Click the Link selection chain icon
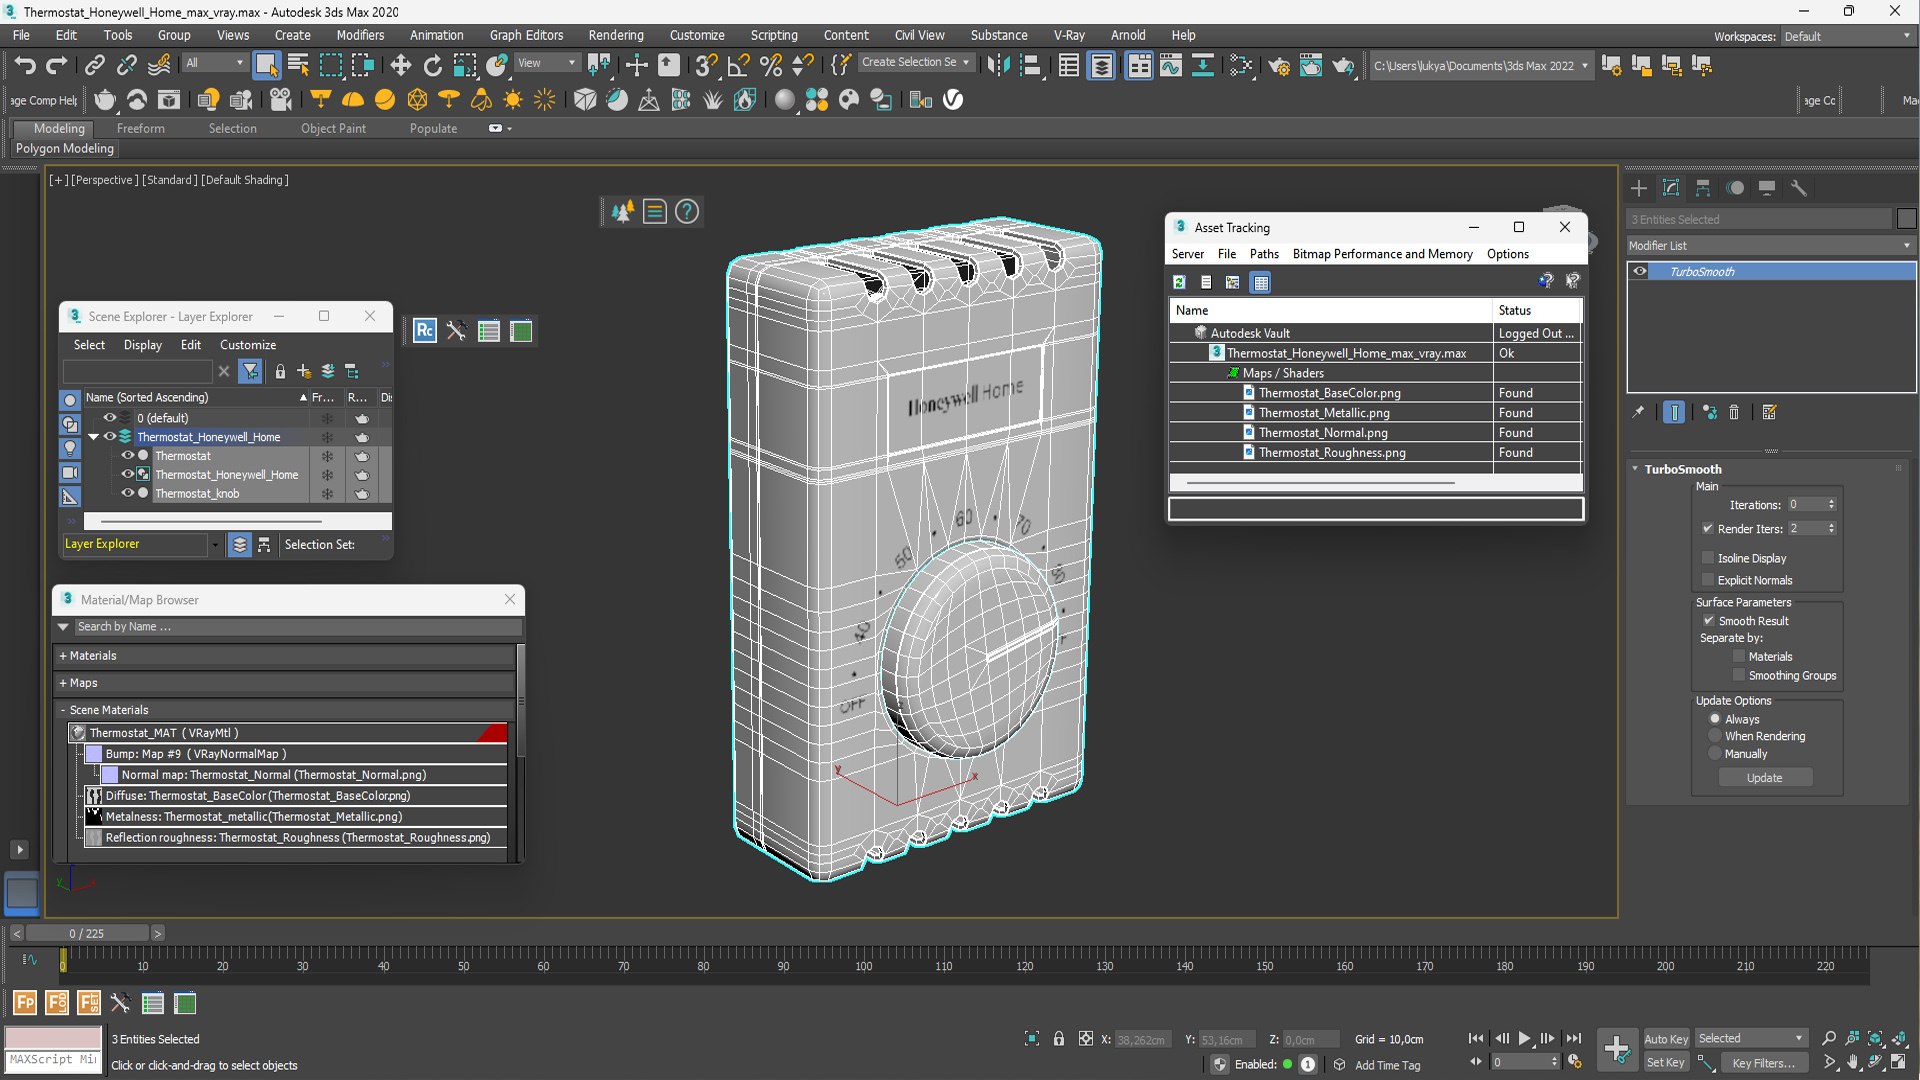 [x=94, y=66]
